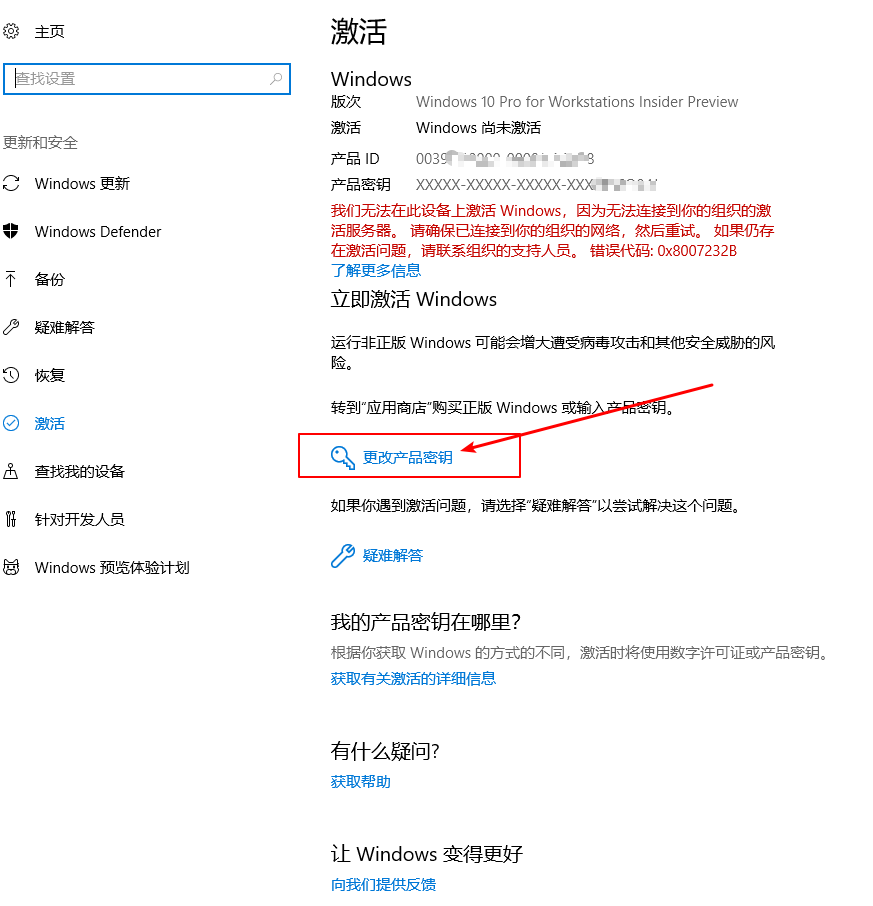Launch the blue 疑难解答 troubleshooter link

(393, 556)
